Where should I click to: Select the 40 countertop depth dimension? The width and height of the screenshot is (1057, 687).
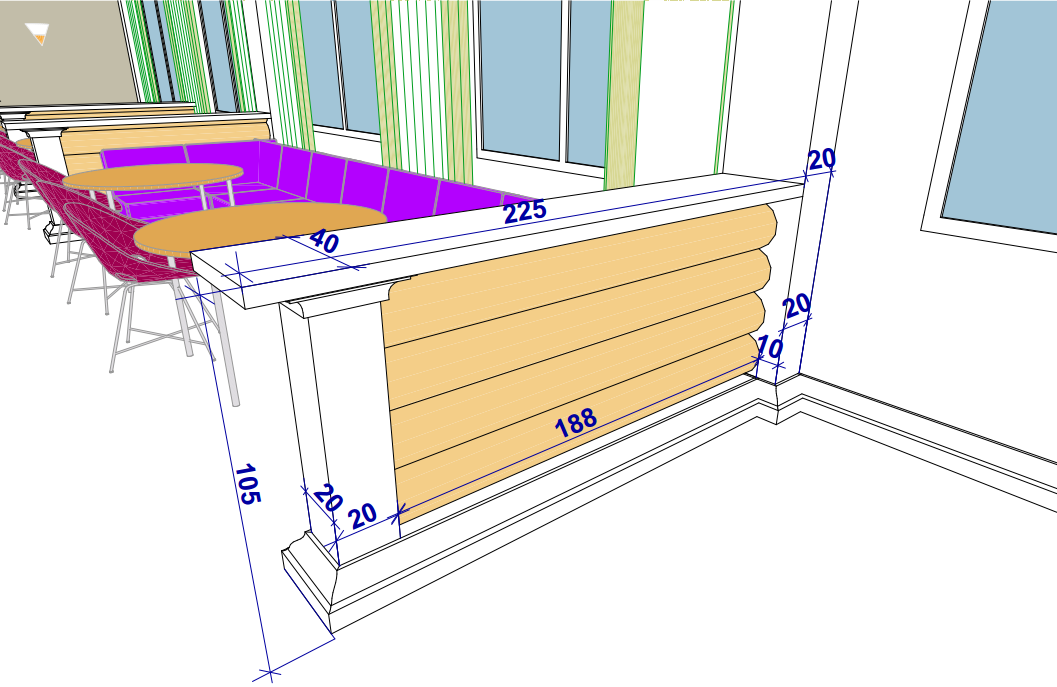click(x=324, y=241)
